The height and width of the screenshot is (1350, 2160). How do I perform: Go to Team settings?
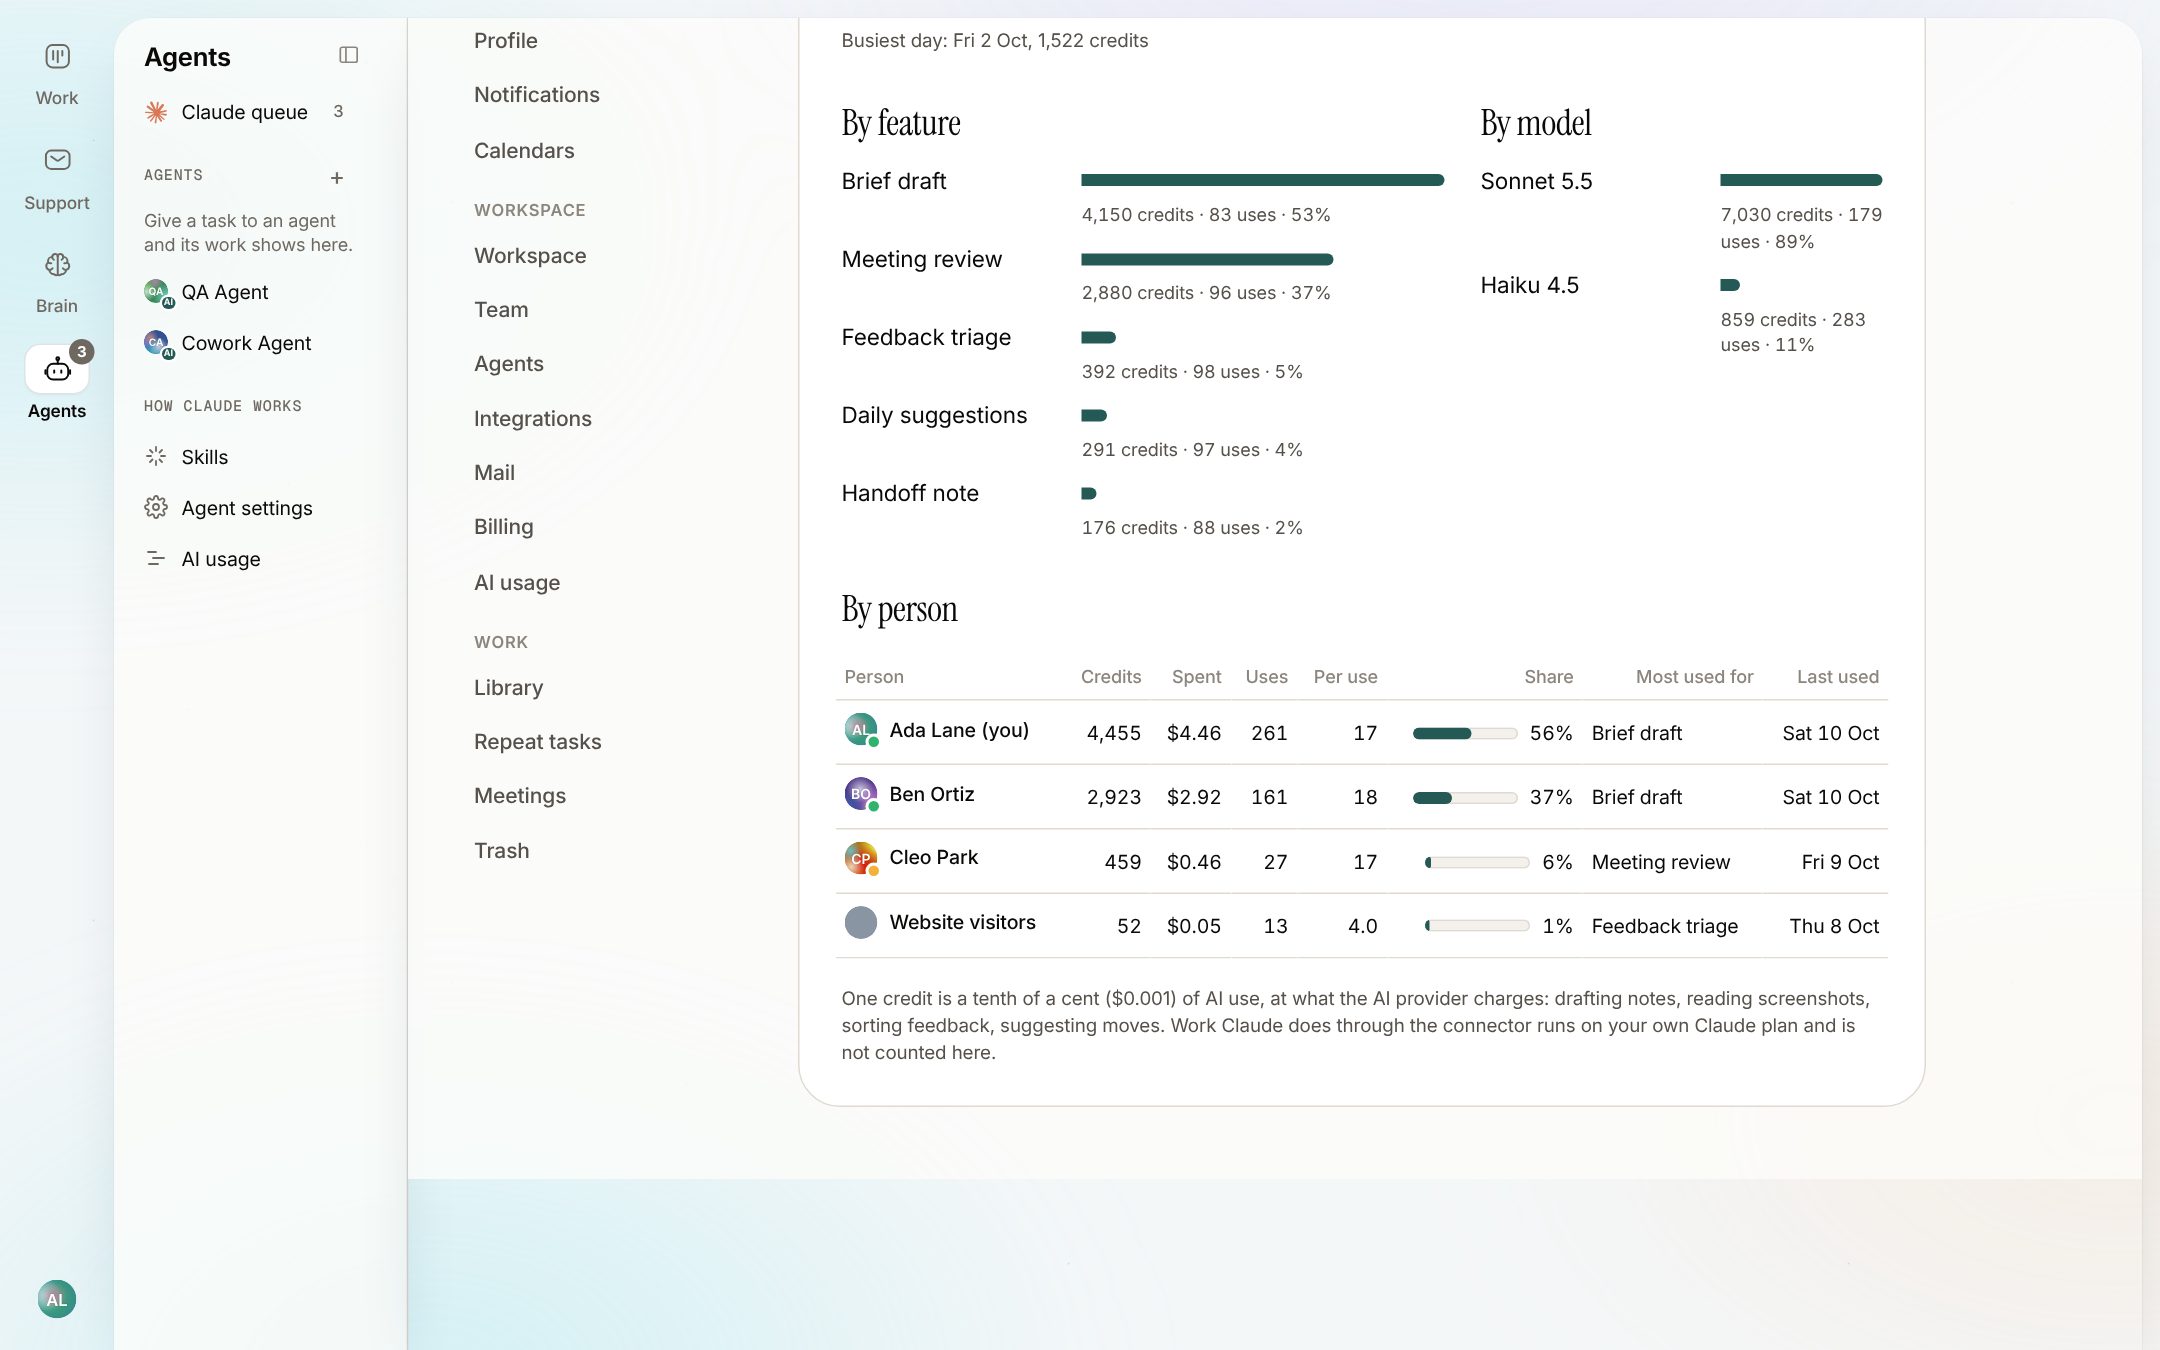(x=501, y=309)
